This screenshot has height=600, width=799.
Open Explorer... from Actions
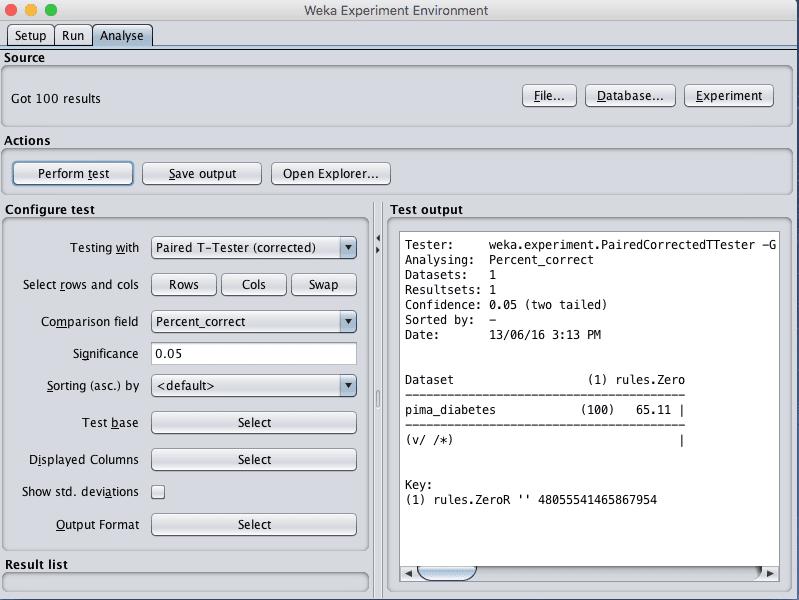(x=331, y=174)
